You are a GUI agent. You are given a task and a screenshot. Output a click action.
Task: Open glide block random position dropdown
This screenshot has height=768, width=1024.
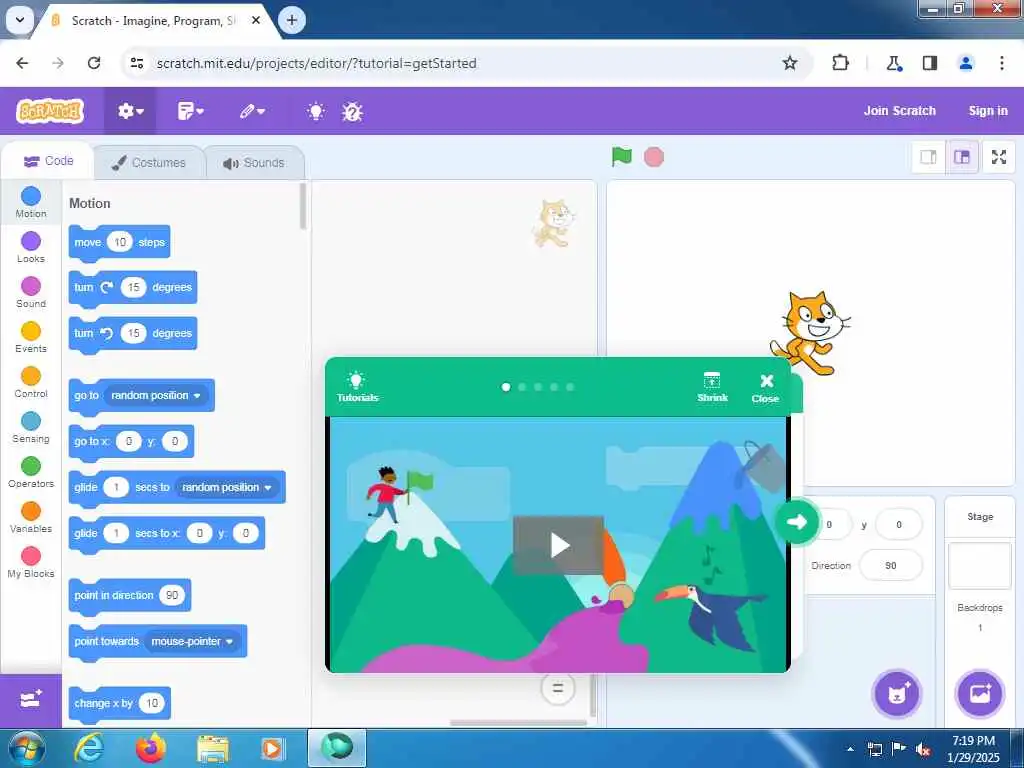click(227, 487)
